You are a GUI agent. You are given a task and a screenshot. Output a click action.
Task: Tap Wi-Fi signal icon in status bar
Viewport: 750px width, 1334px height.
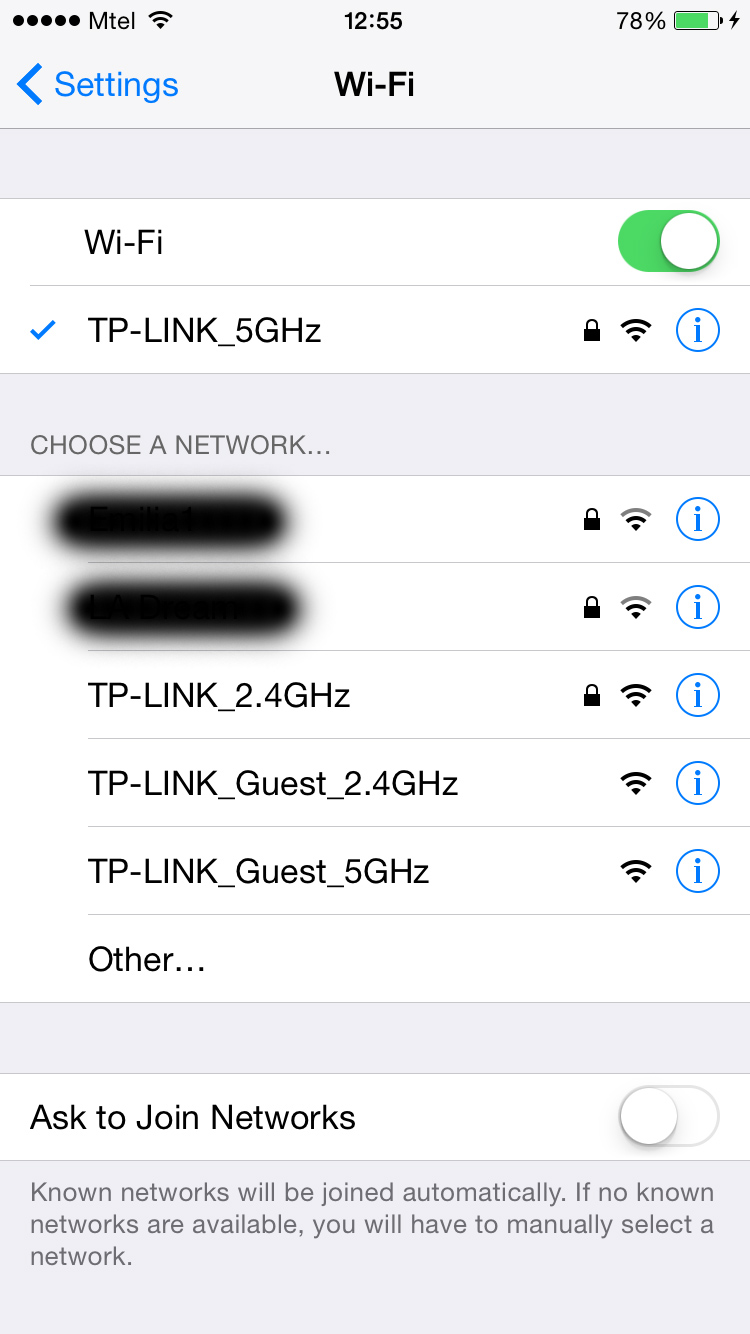click(x=159, y=20)
